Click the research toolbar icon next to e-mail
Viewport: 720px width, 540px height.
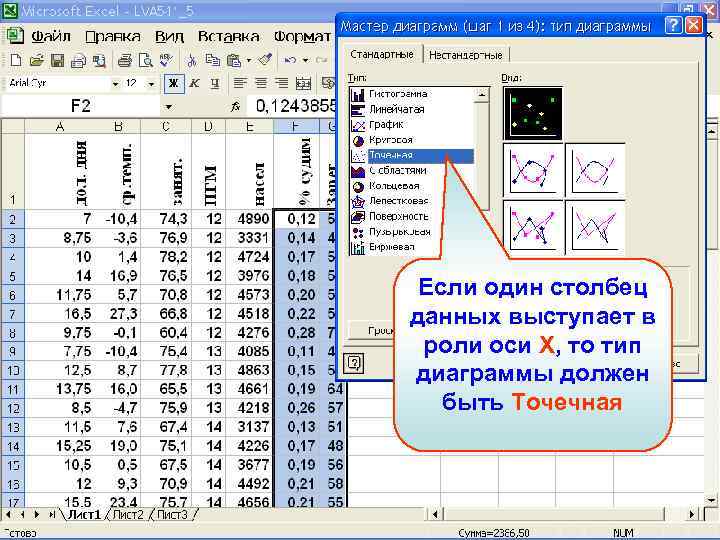coord(99,60)
